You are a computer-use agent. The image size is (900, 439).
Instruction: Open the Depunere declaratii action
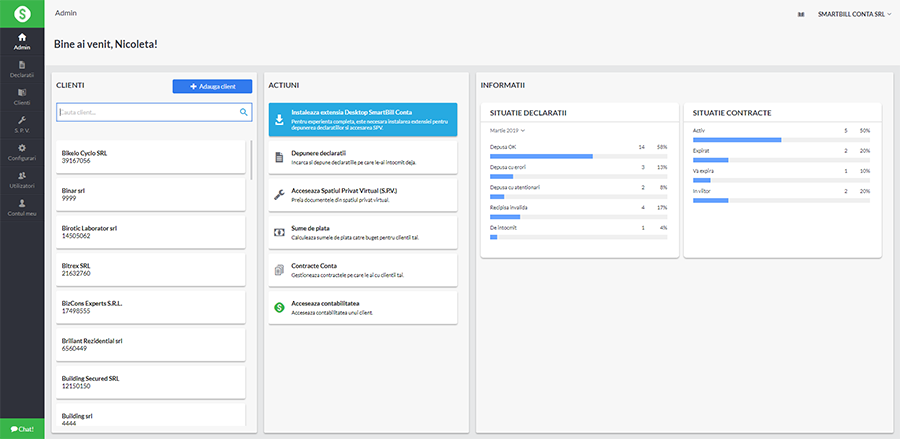coord(362,157)
